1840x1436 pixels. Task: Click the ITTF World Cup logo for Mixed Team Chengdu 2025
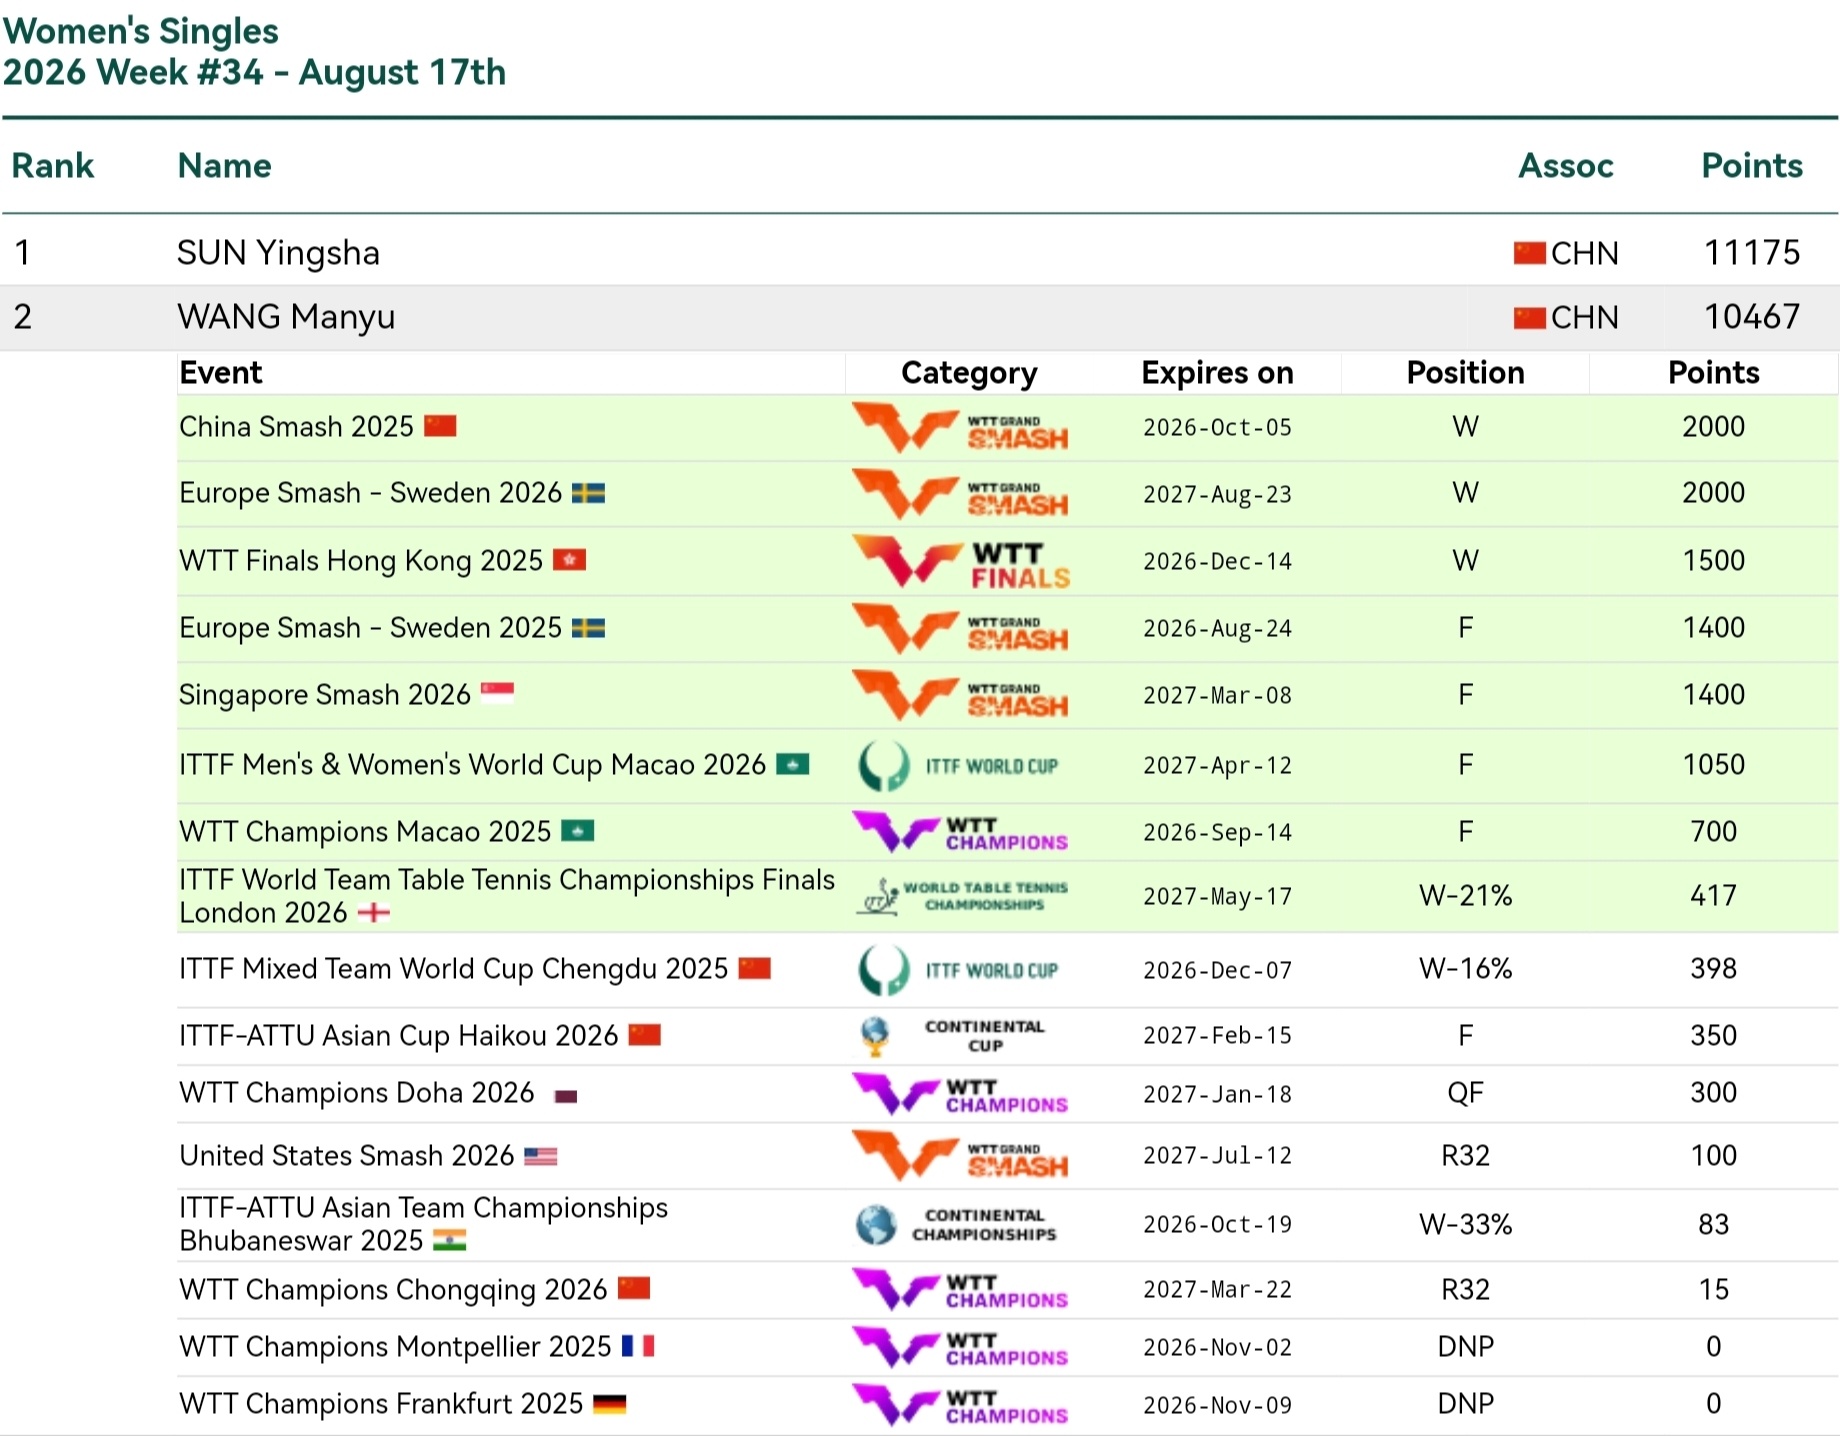(x=958, y=970)
